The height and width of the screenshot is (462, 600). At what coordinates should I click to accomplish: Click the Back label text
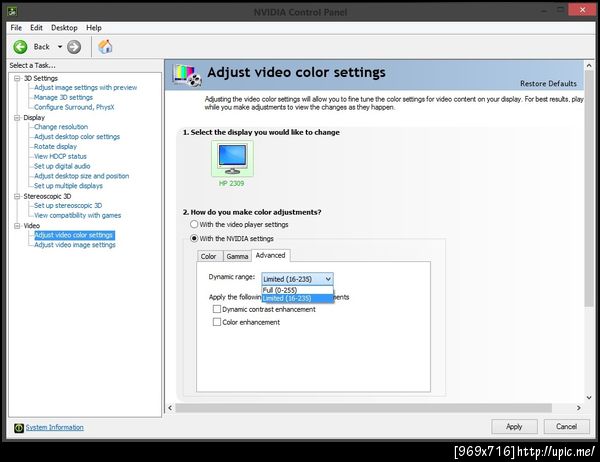click(x=41, y=47)
